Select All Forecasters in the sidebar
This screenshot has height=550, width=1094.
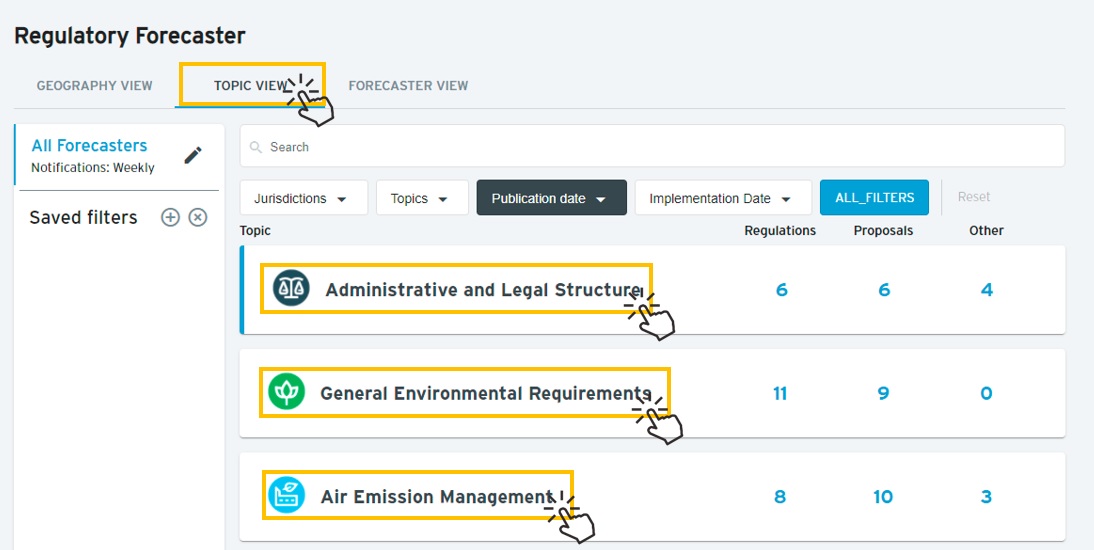pos(89,146)
